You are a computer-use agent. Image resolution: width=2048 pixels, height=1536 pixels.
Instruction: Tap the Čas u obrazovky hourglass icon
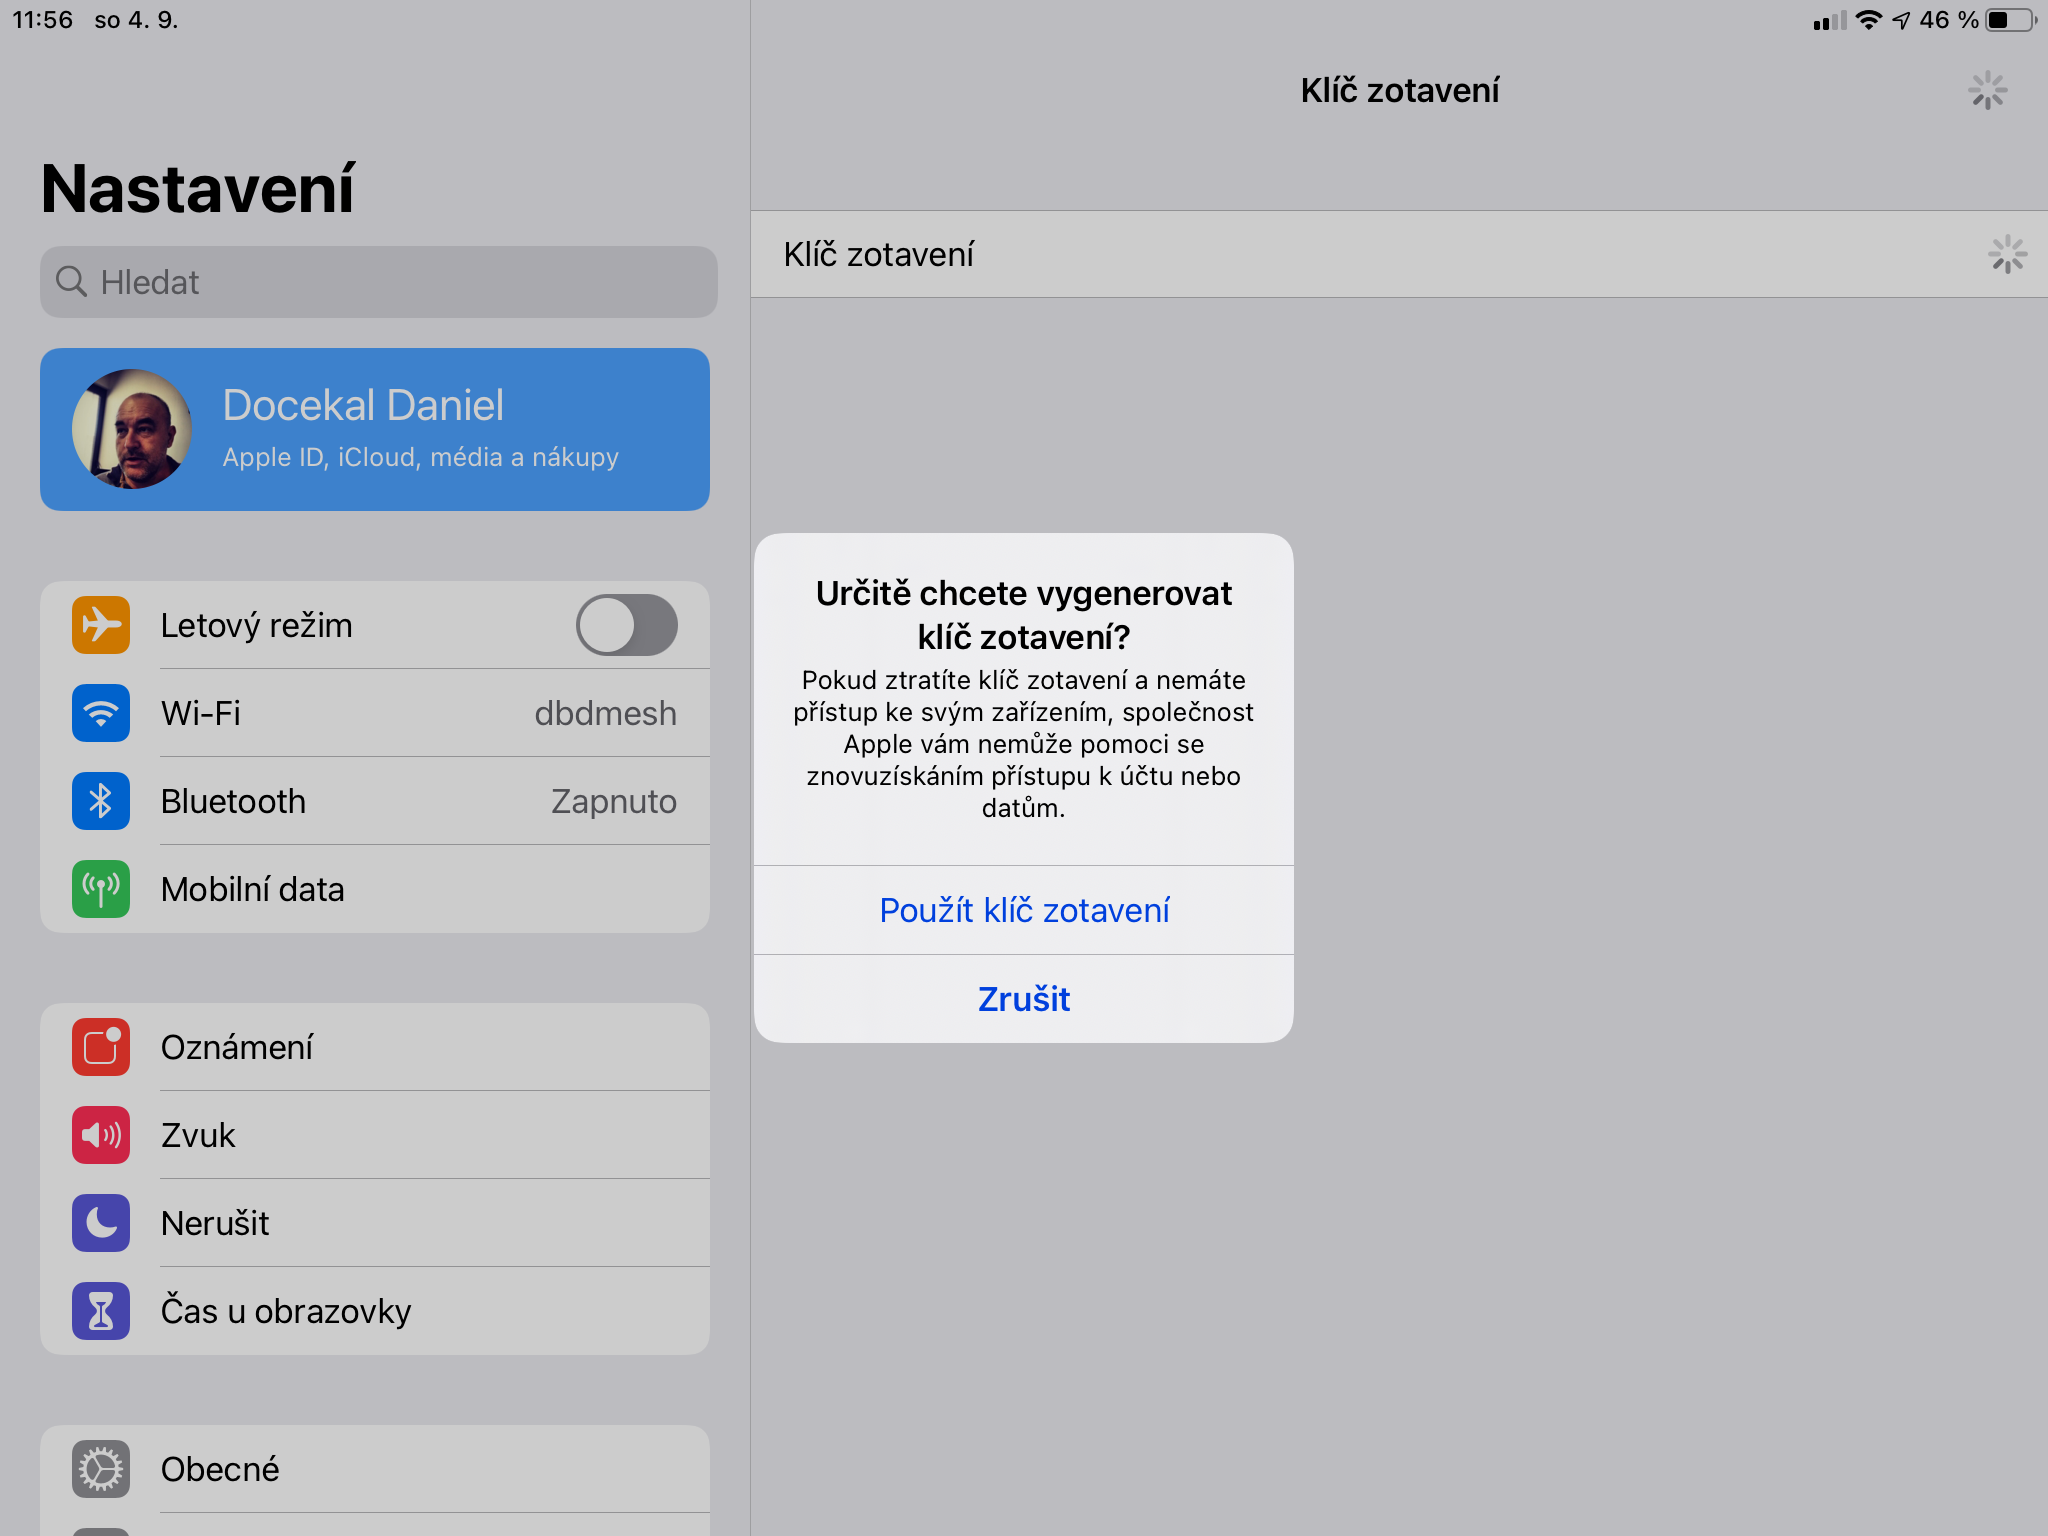click(x=101, y=1311)
